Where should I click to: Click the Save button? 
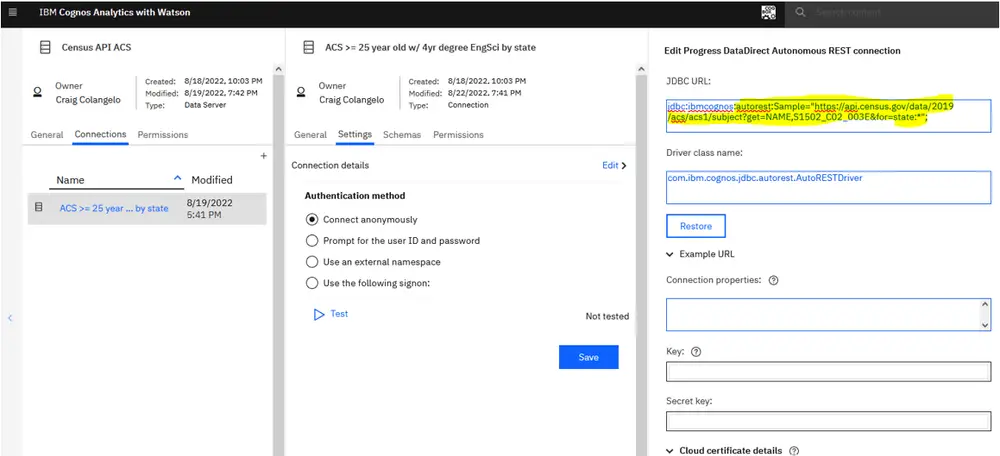589,357
